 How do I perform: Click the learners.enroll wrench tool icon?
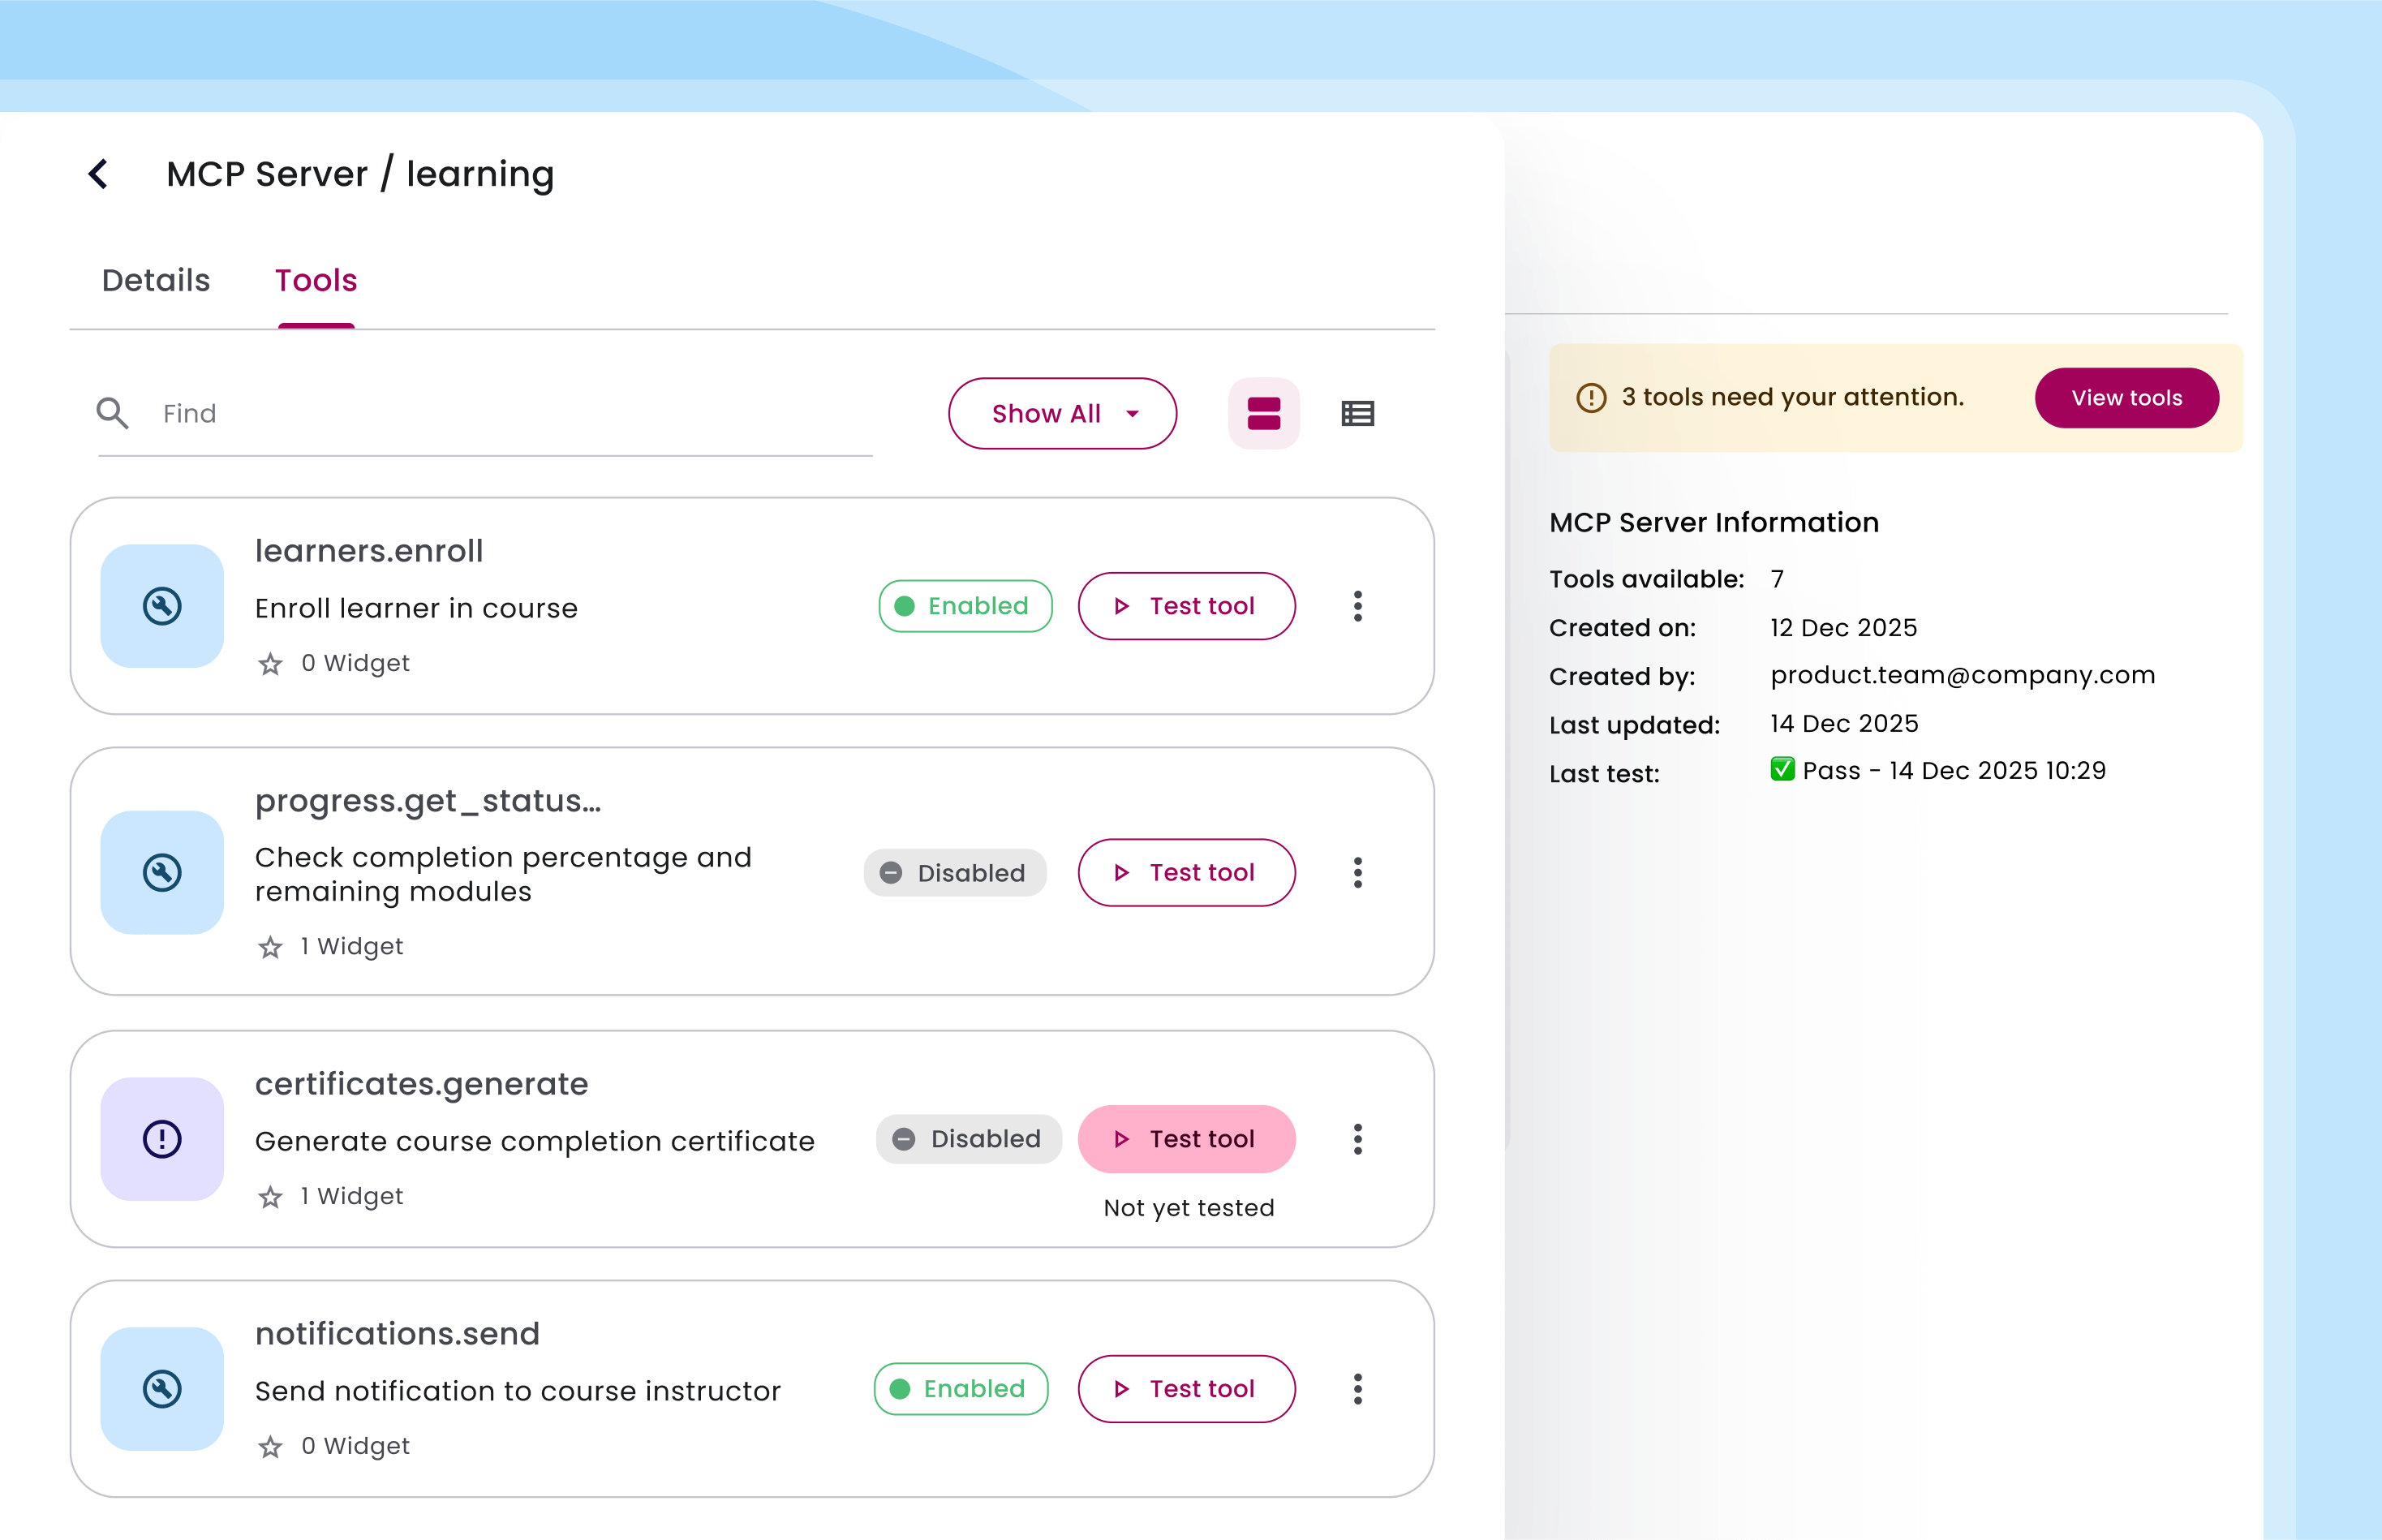(162, 606)
